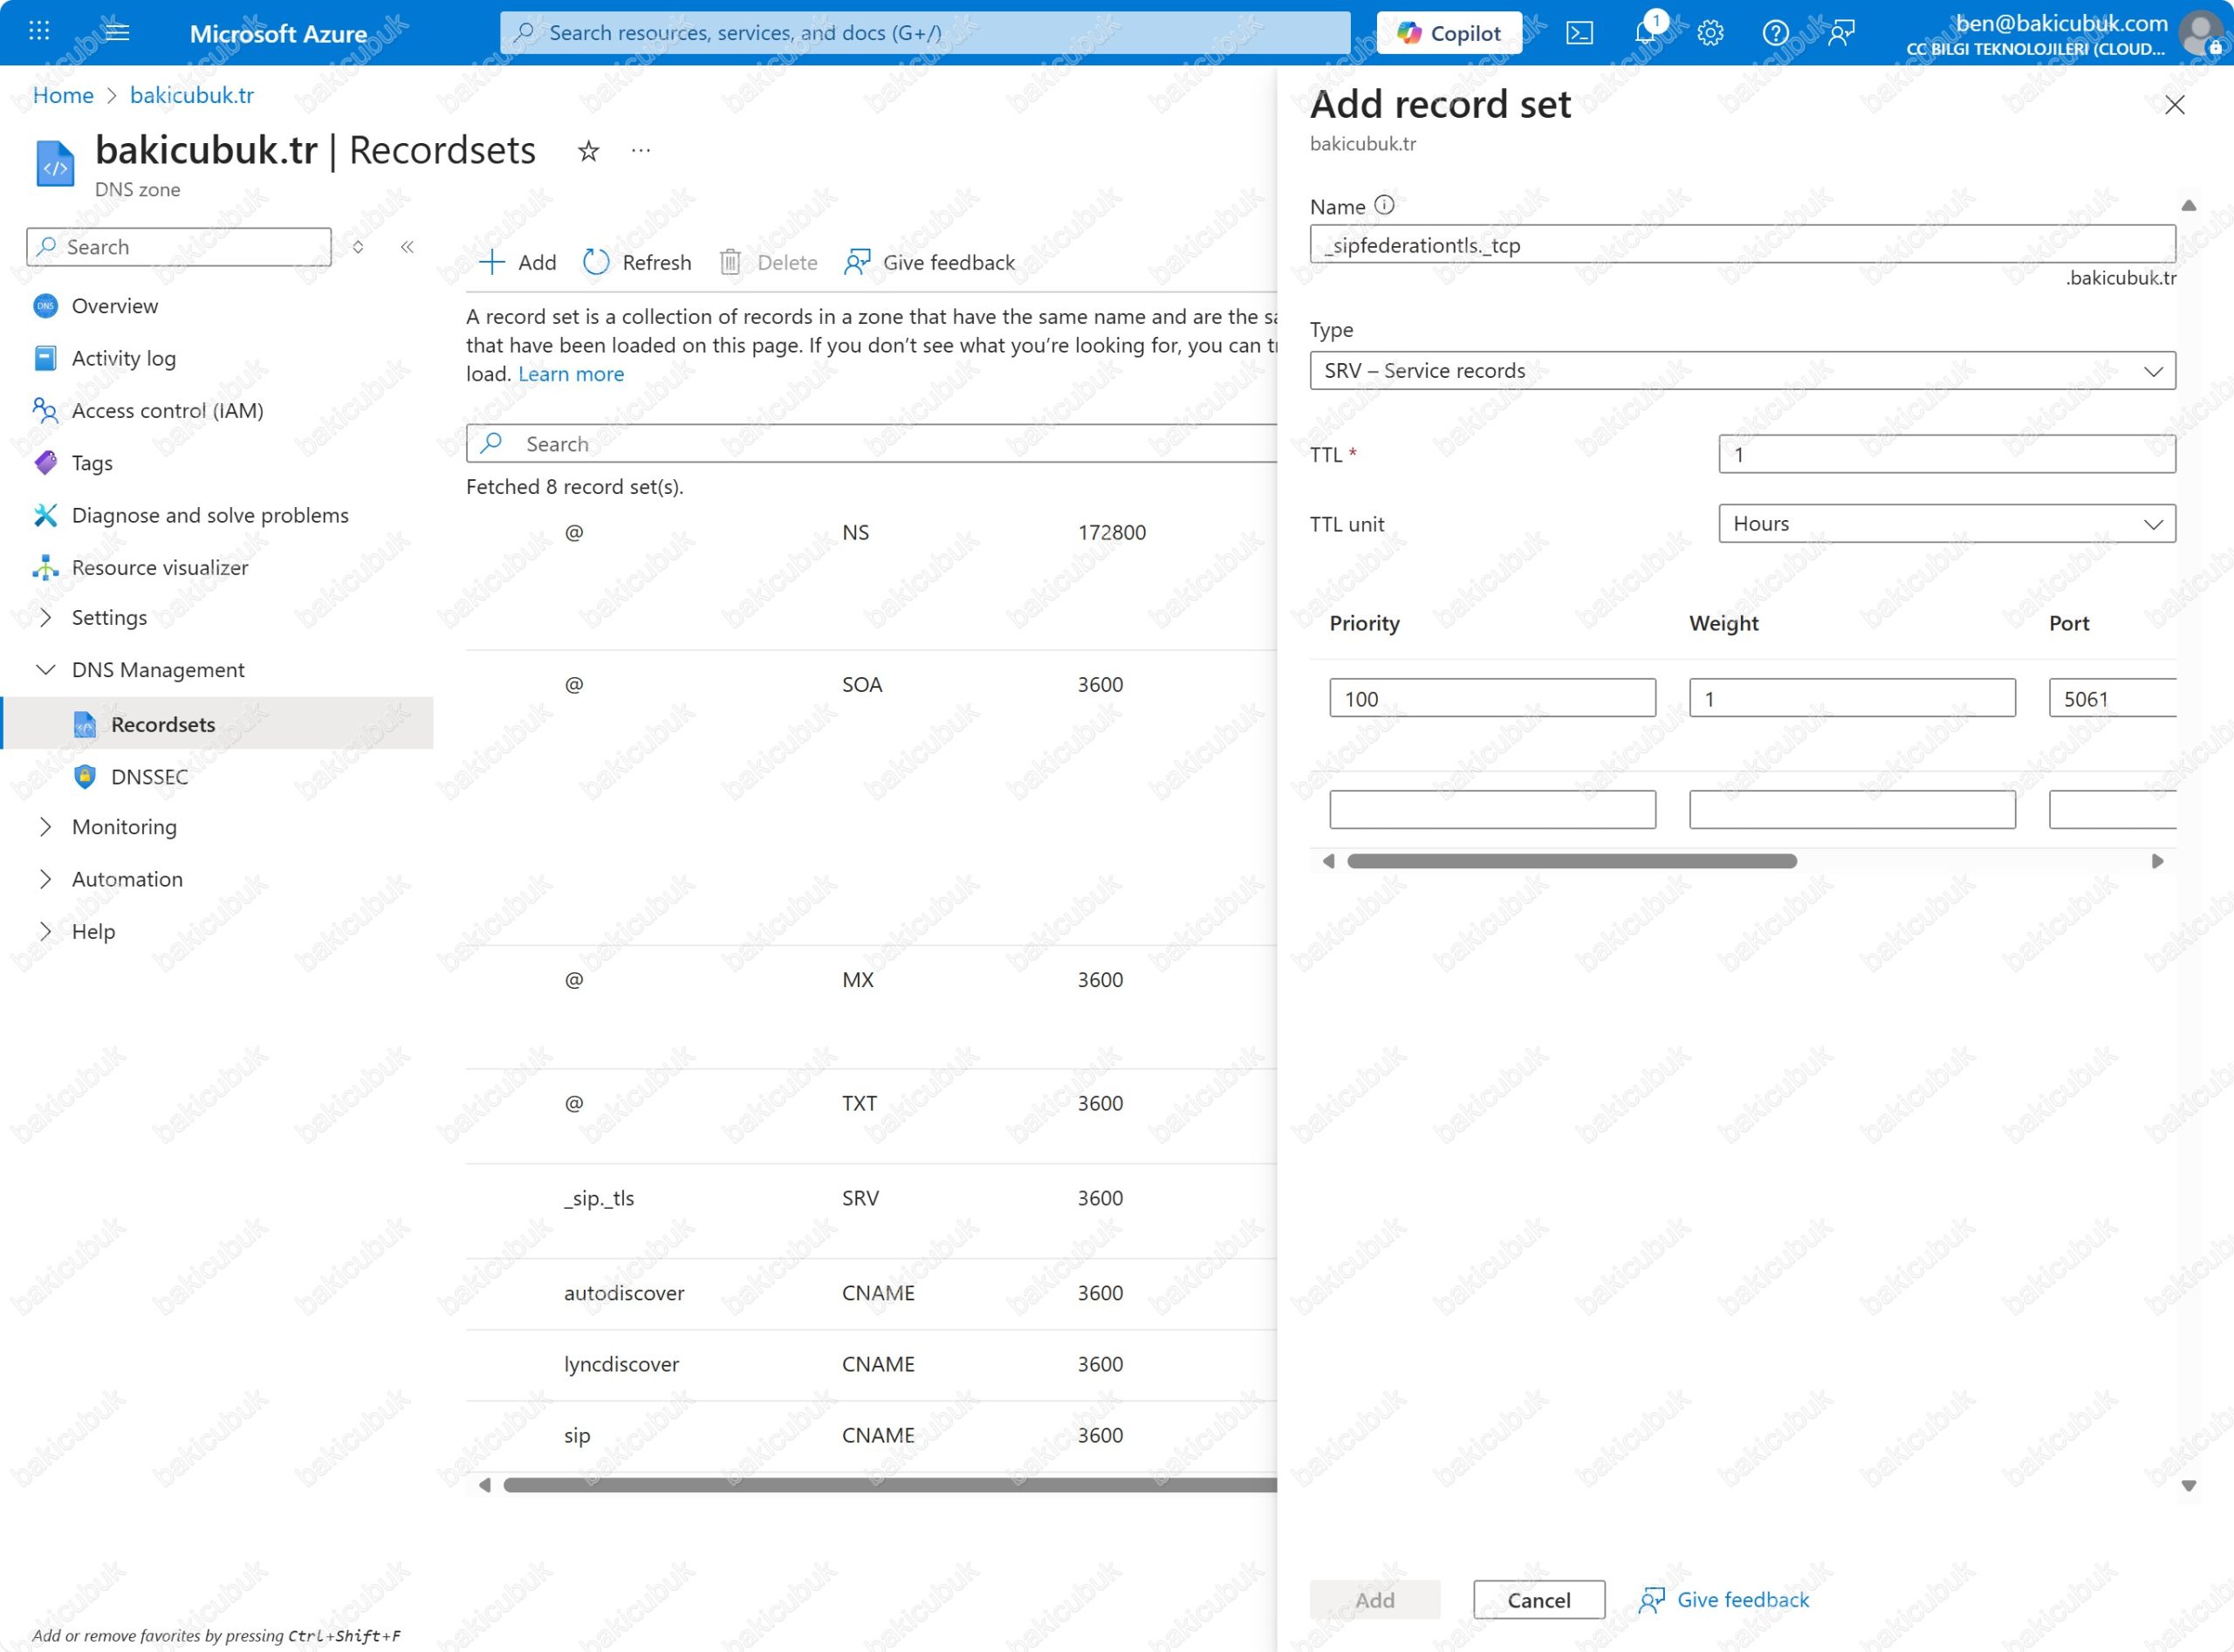Click the Refresh toolbar icon
Viewport: 2234px width, 1652px height.
pyautogui.click(x=596, y=262)
